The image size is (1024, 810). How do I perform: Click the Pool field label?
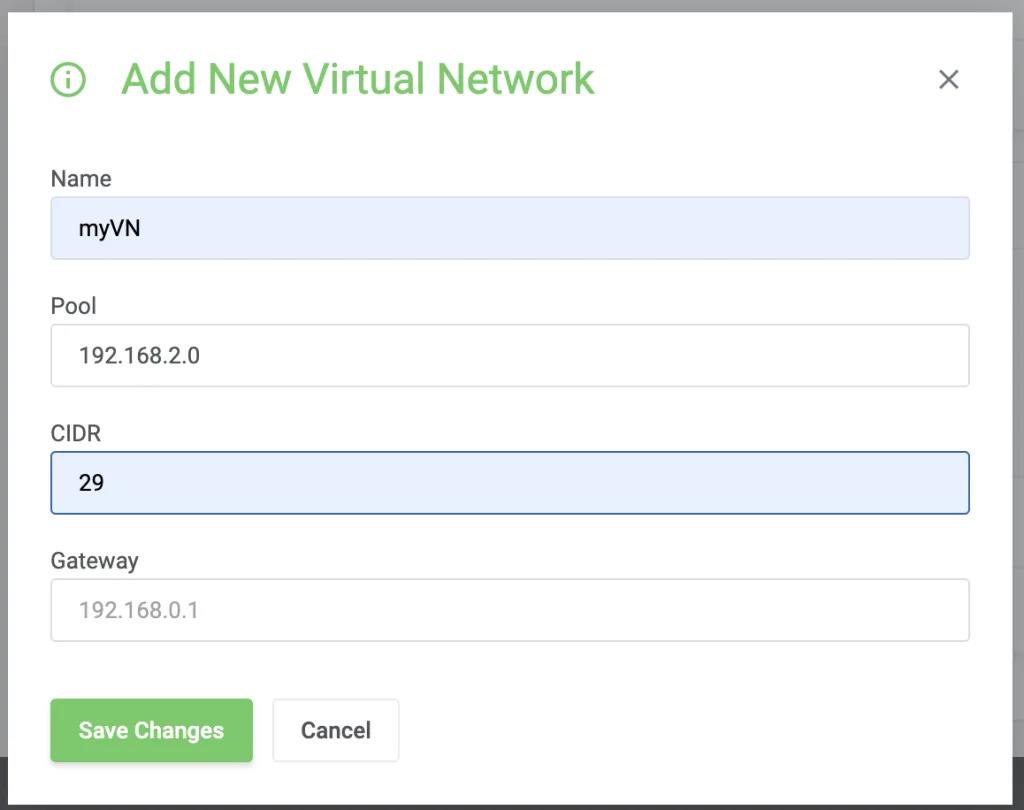[74, 306]
